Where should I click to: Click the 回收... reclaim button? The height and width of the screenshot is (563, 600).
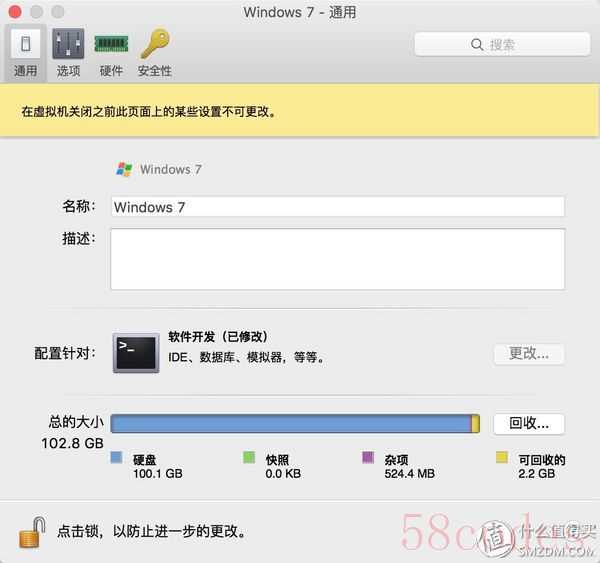coord(529,424)
